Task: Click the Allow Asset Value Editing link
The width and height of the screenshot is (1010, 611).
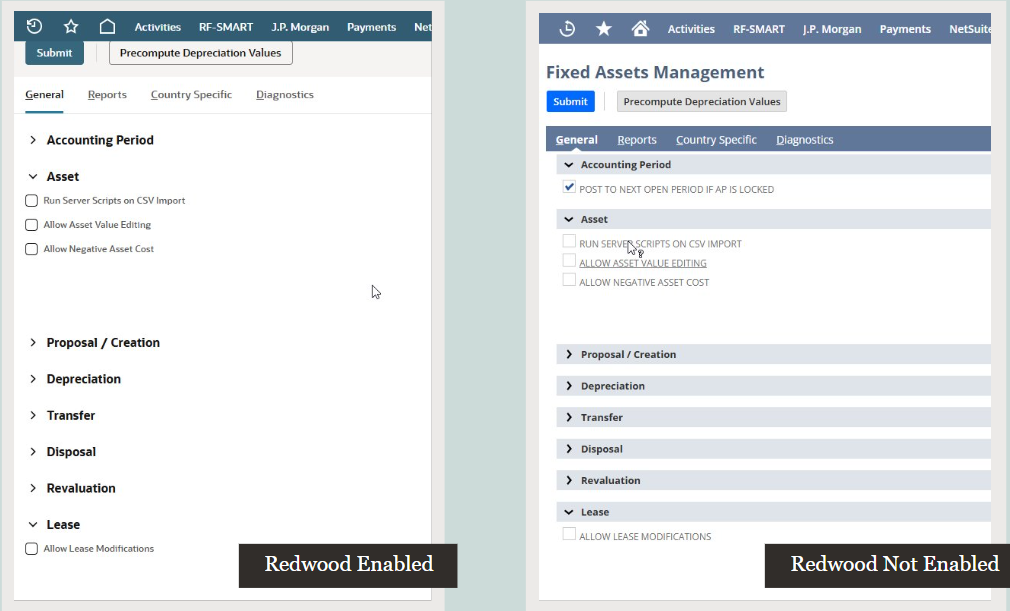Action: [x=643, y=263]
